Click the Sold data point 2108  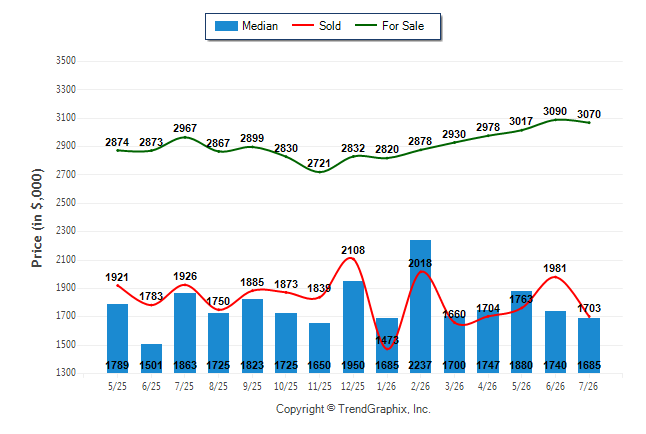pyautogui.click(x=350, y=258)
